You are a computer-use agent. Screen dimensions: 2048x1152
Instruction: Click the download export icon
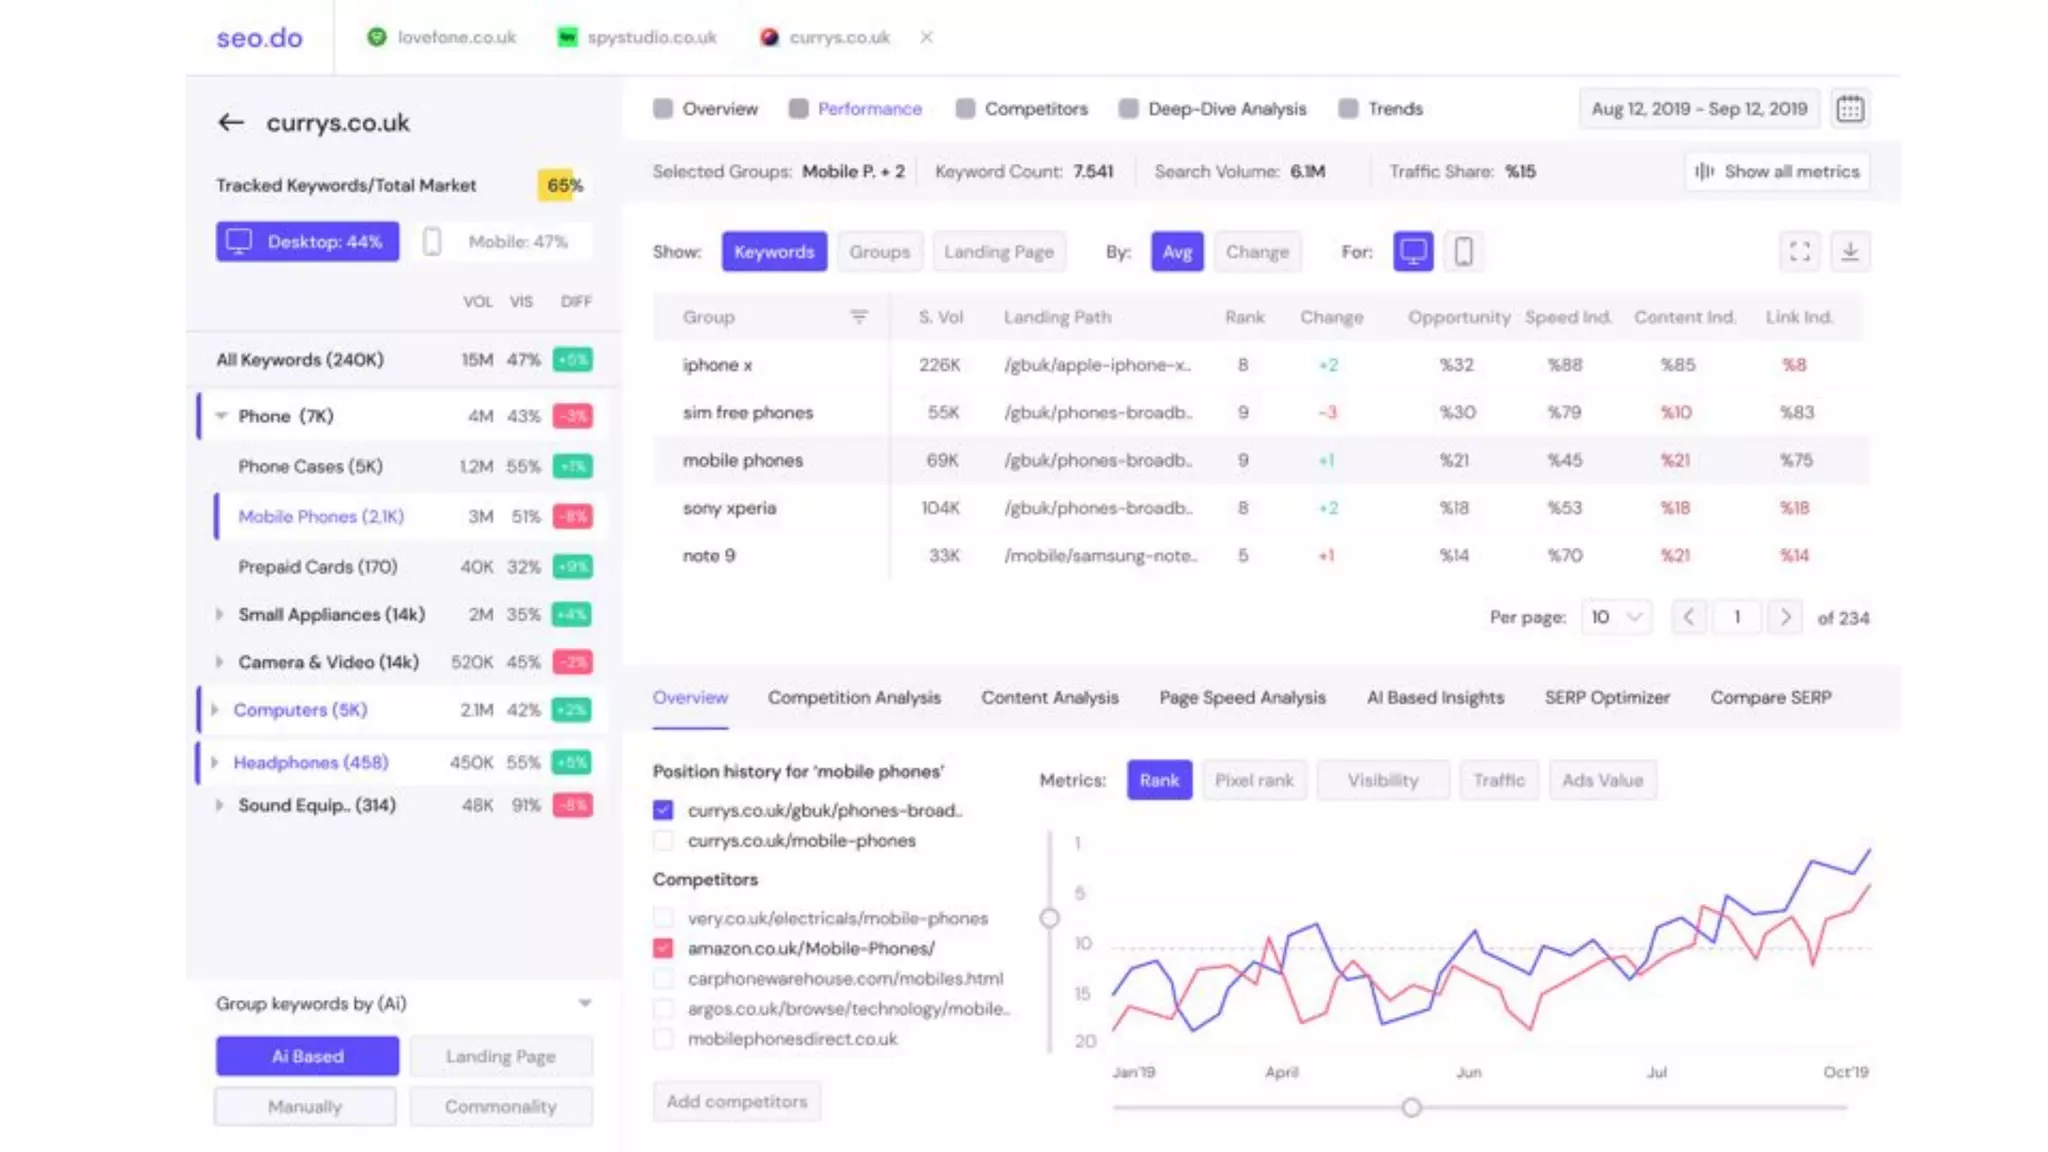[x=1850, y=252]
